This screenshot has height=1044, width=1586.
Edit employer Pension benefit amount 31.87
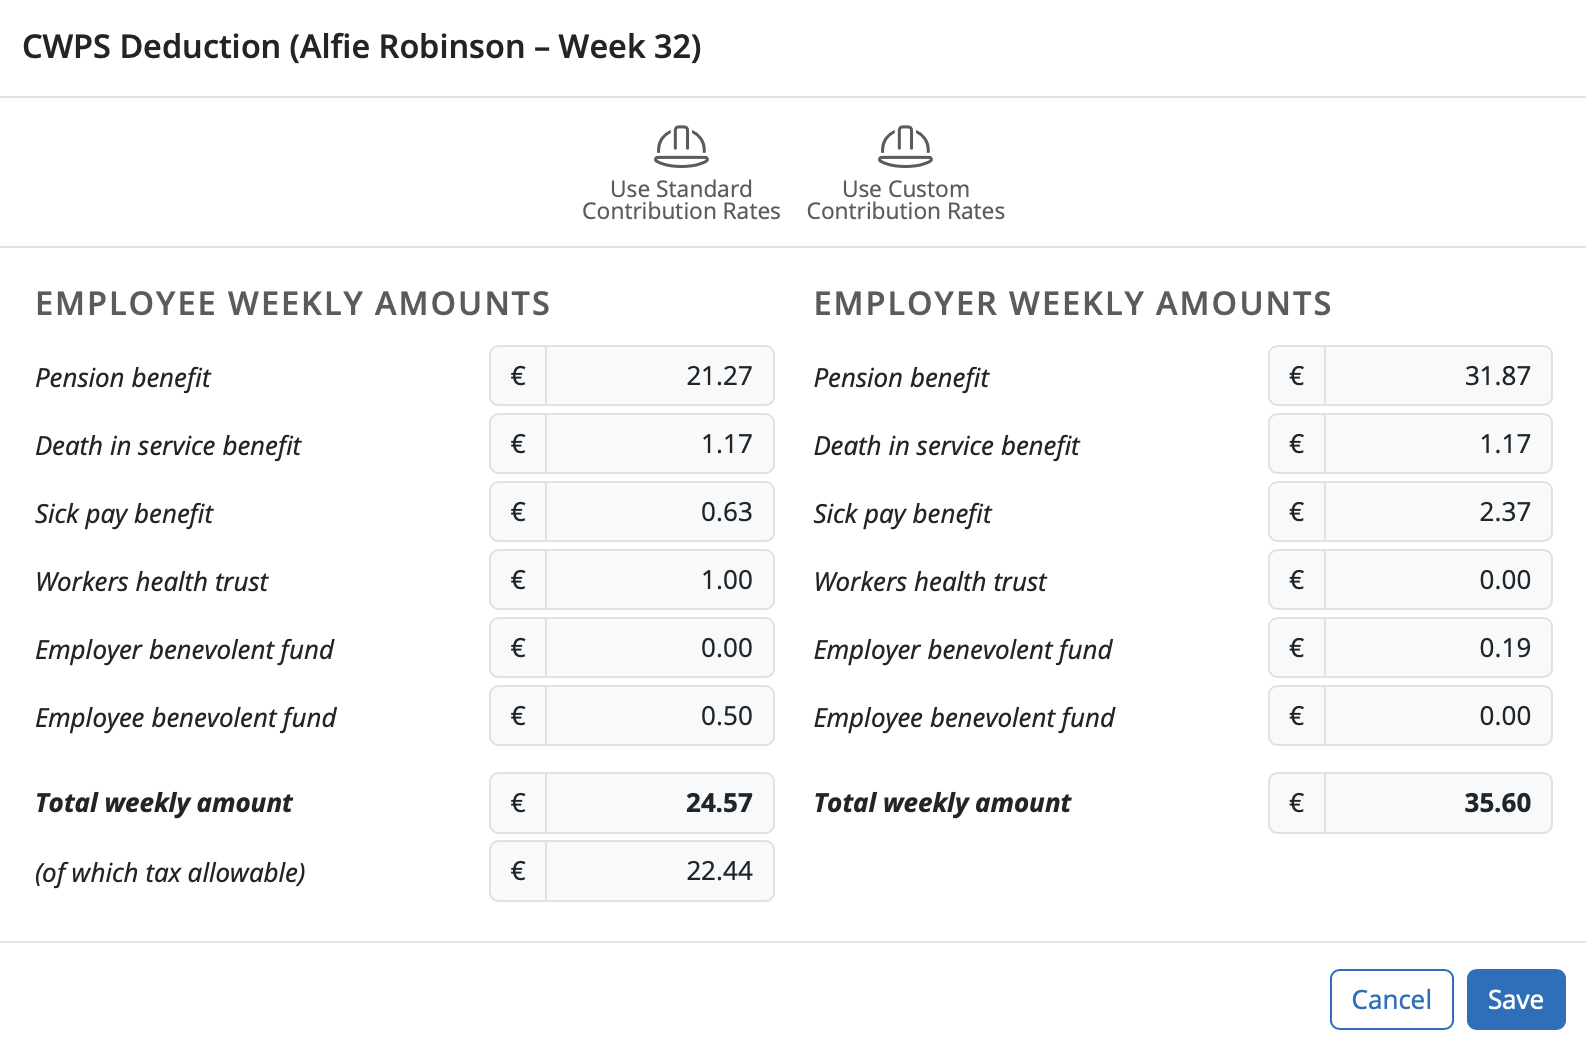click(1438, 376)
